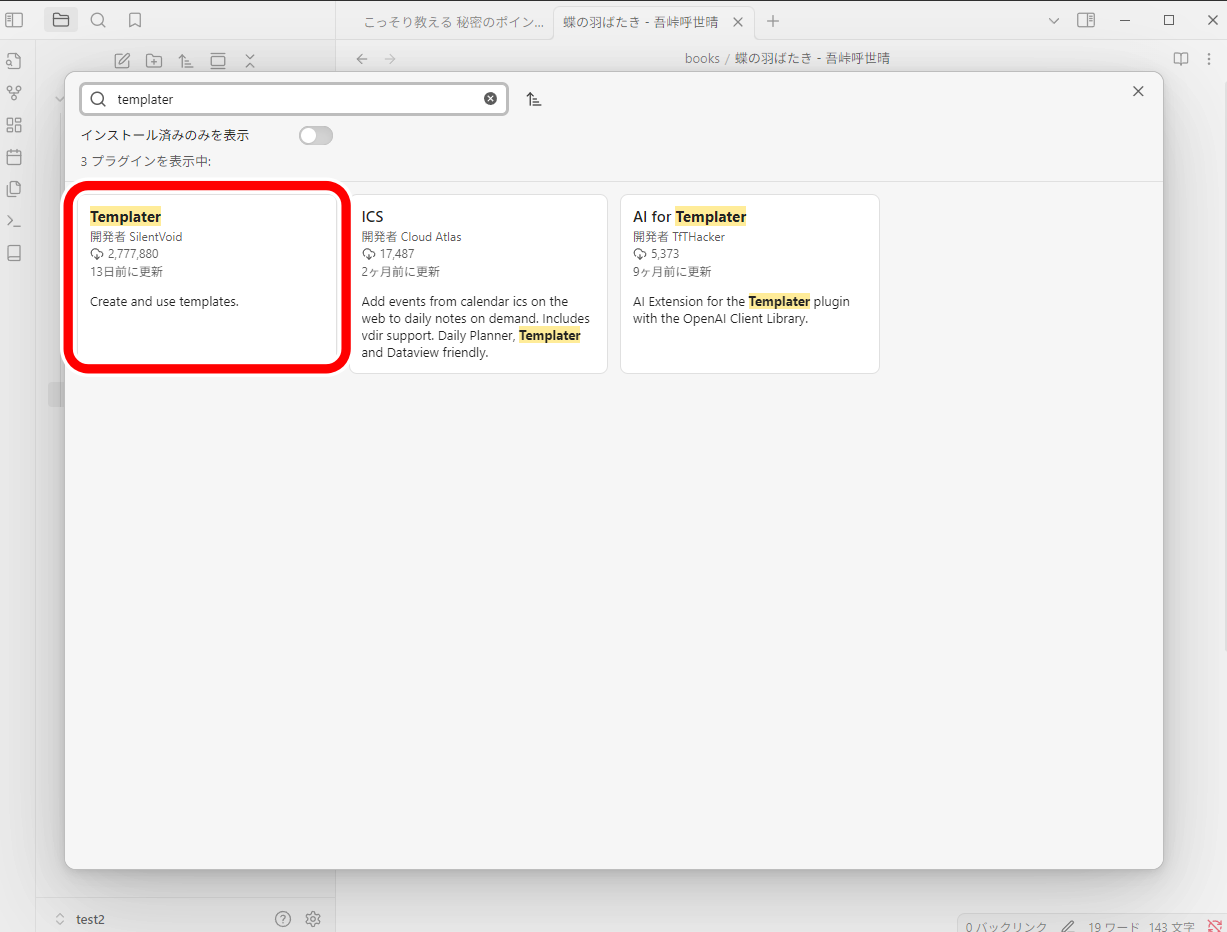Expand the tab list dropdown arrow

click(1053, 20)
